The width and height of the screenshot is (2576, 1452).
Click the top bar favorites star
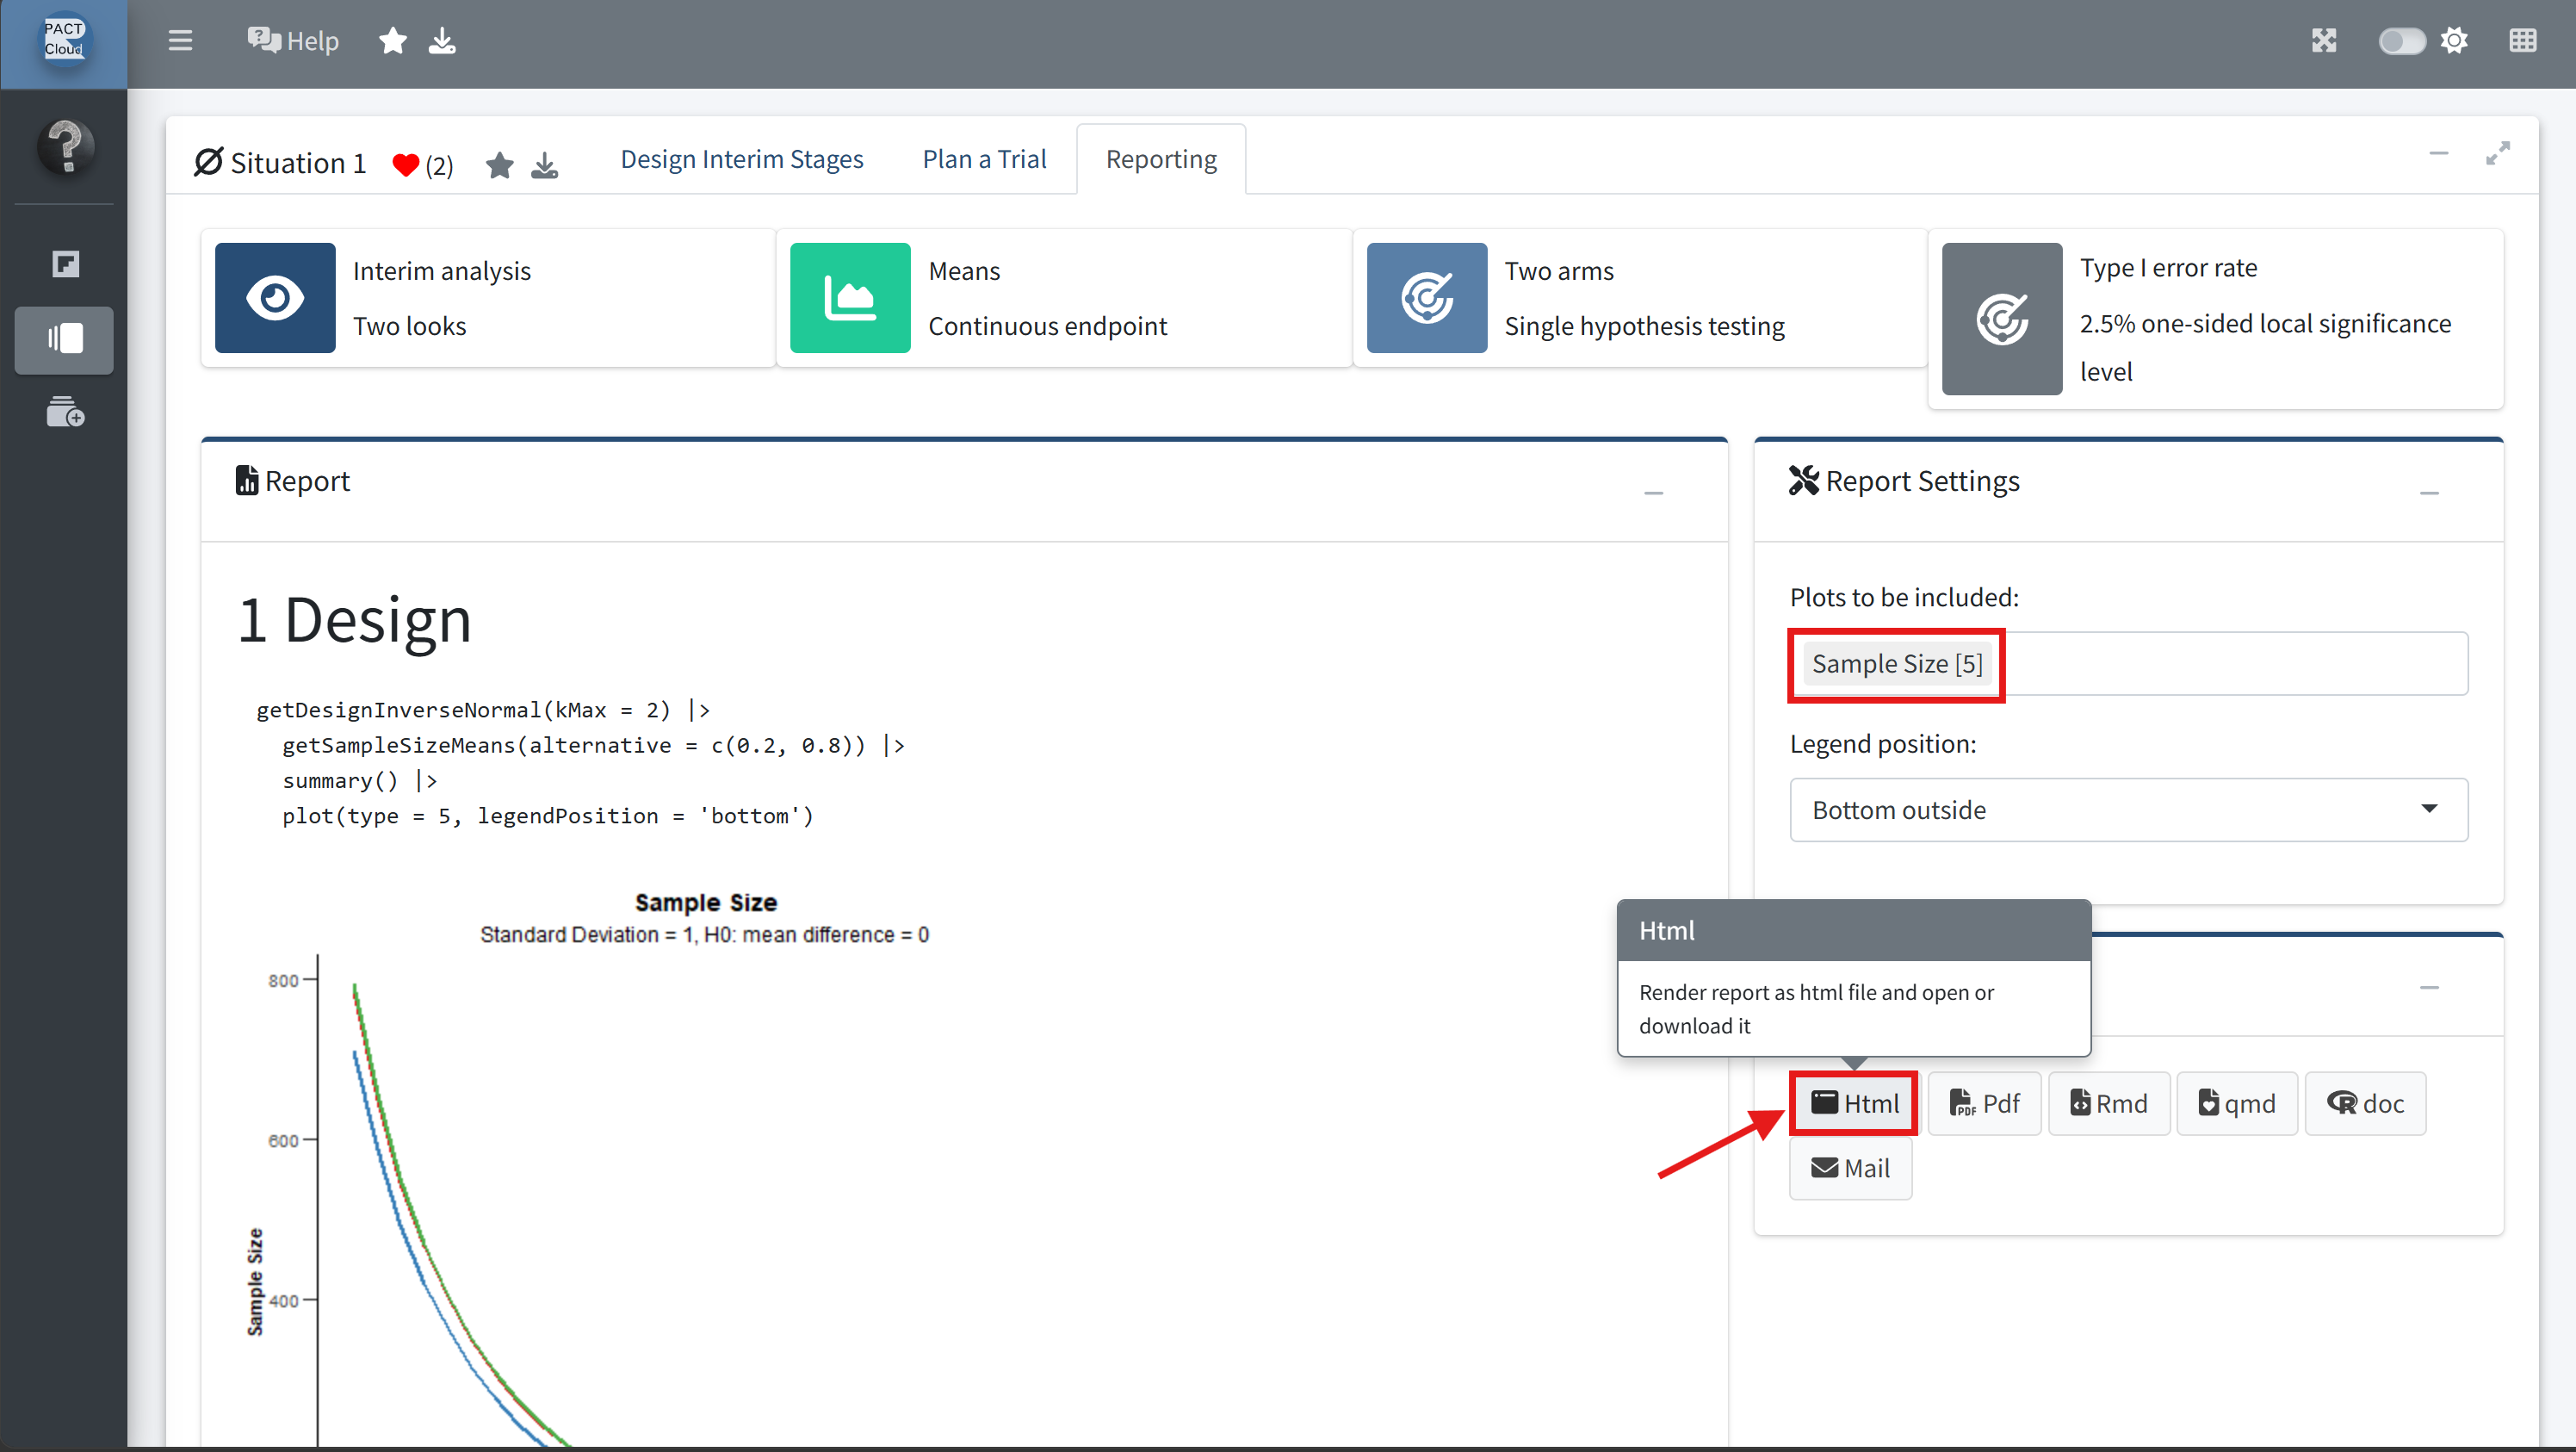click(x=393, y=41)
